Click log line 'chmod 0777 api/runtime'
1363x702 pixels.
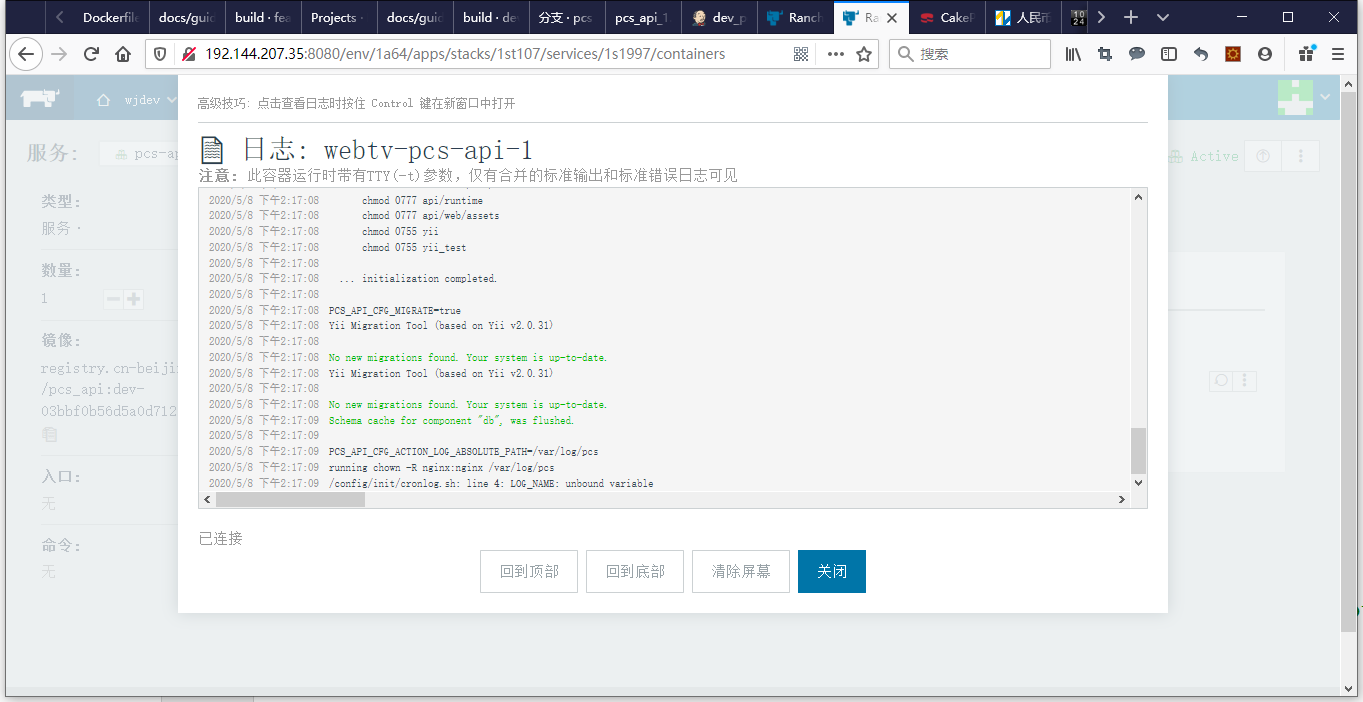(422, 201)
